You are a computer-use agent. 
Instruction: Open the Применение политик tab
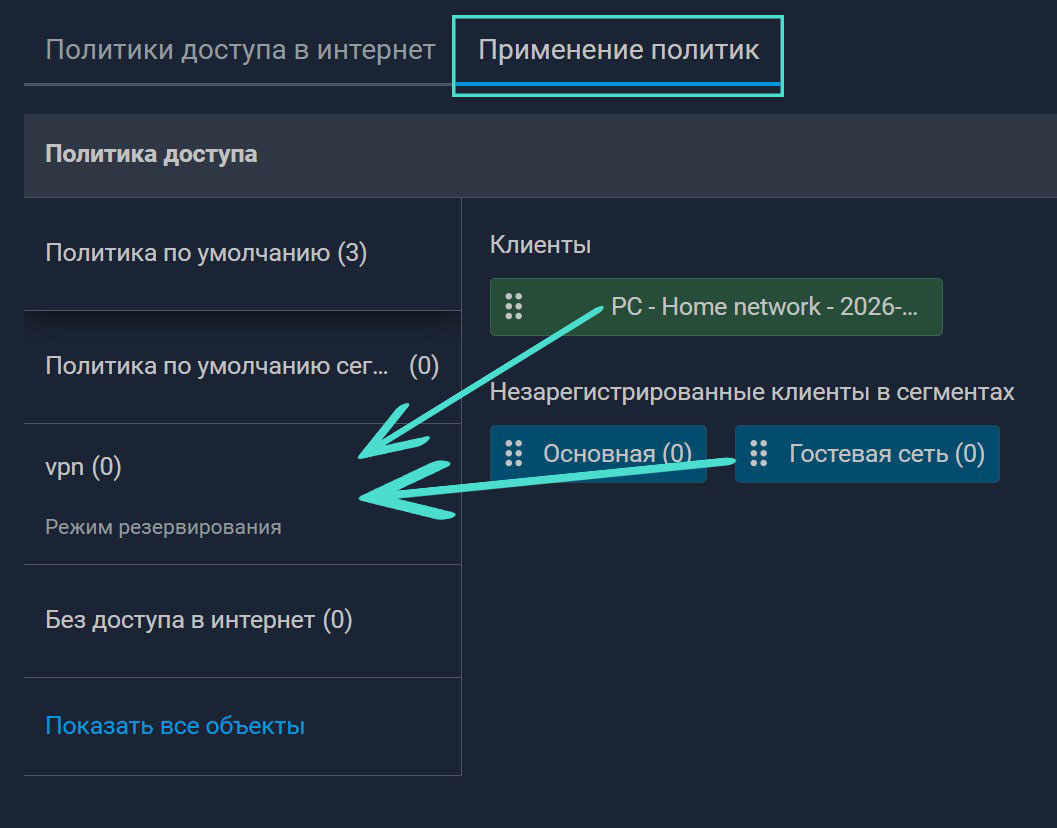618,50
